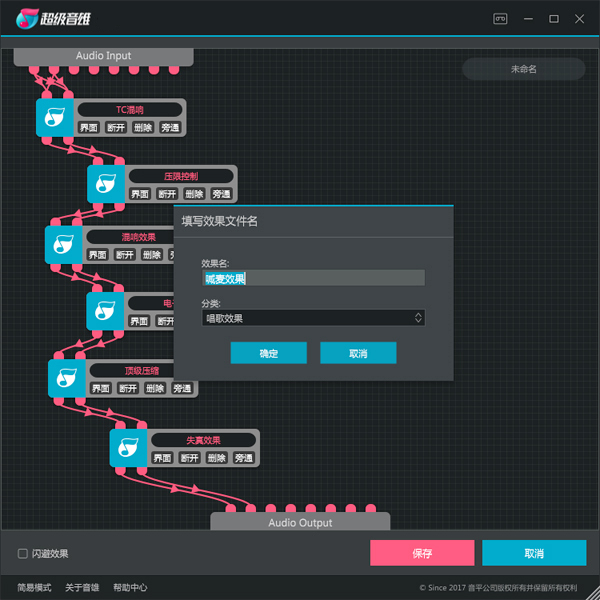
Task: Open the 分类 category dropdown
Action: pyautogui.click(x=313, y=318)
